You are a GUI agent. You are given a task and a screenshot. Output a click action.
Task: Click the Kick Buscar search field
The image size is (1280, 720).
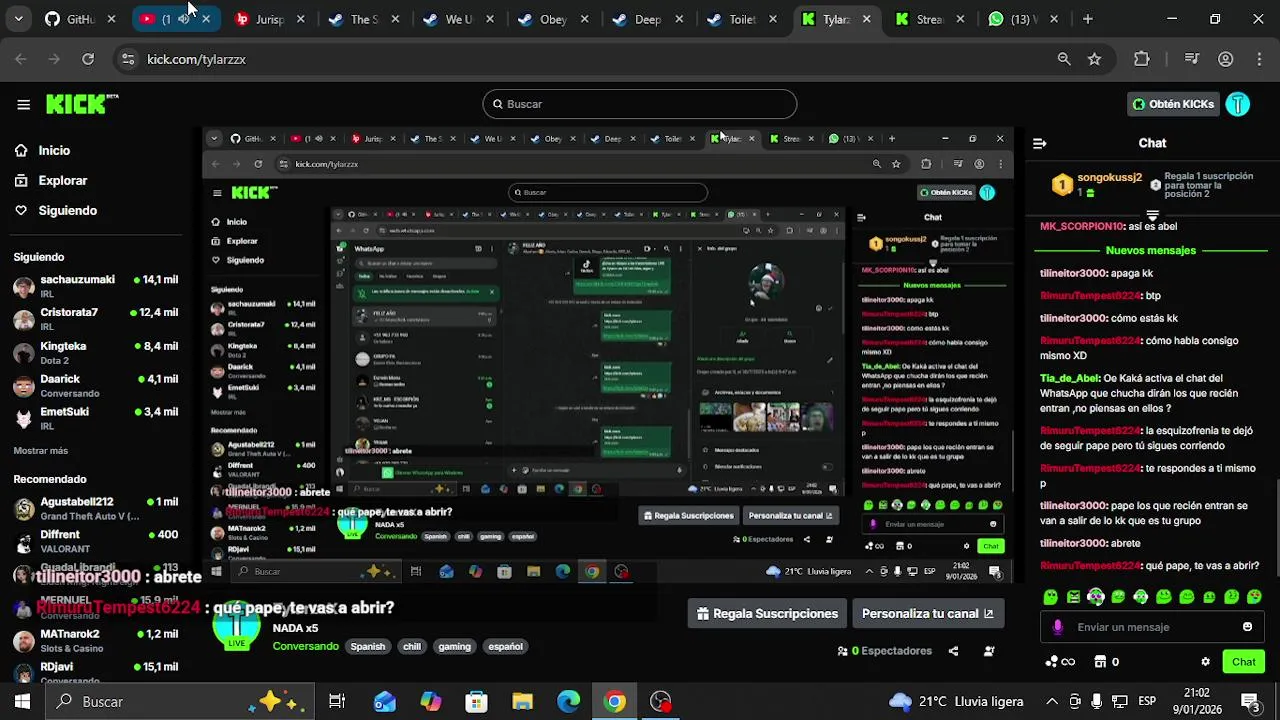(640, 104)
